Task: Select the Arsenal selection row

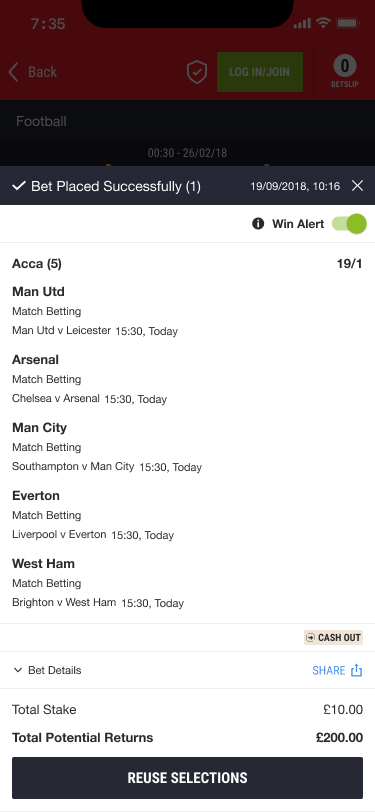Action: point(188,379)
